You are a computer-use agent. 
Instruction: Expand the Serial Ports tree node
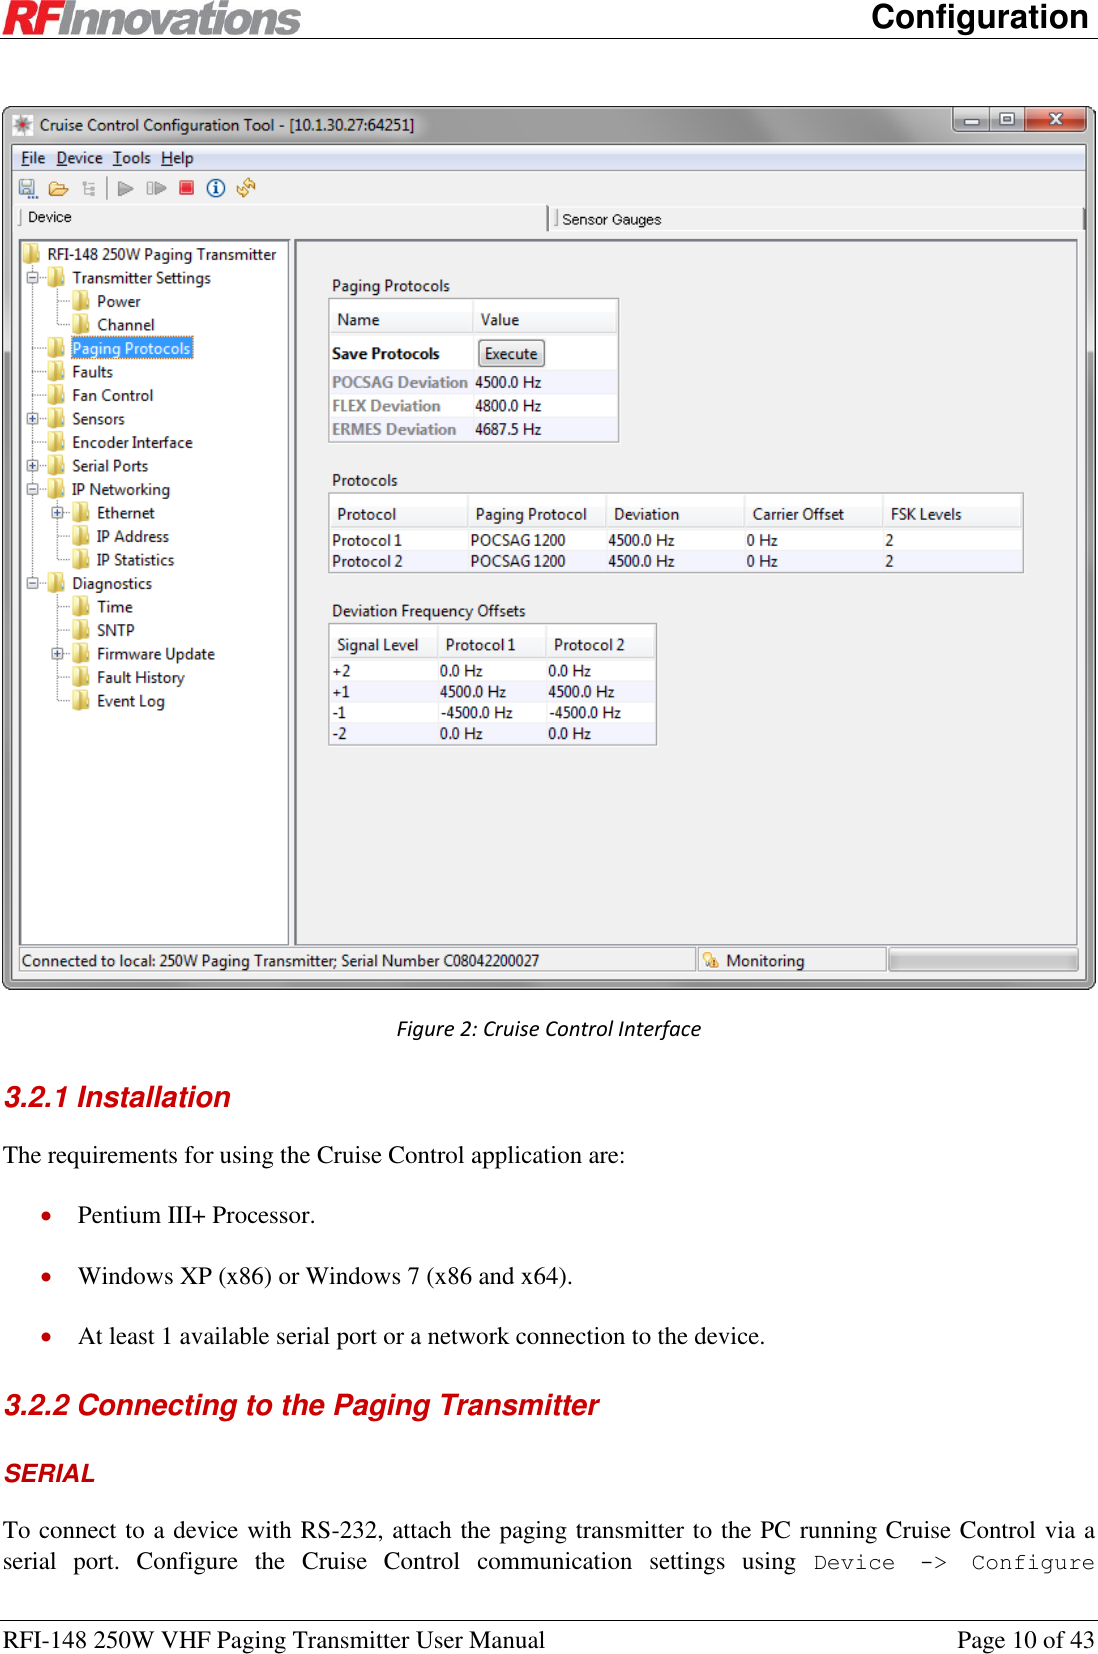pyautogui.click(x=32, y=466)
